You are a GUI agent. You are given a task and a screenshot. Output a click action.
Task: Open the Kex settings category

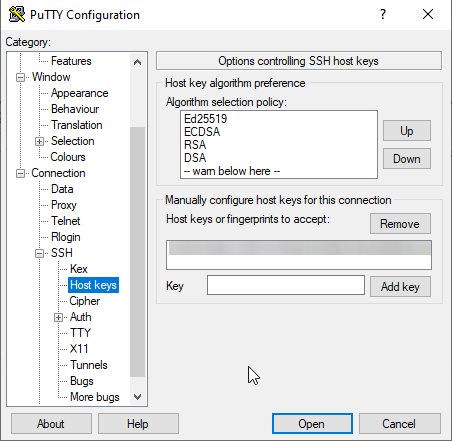pyautogui.click(x=79, y=269)
